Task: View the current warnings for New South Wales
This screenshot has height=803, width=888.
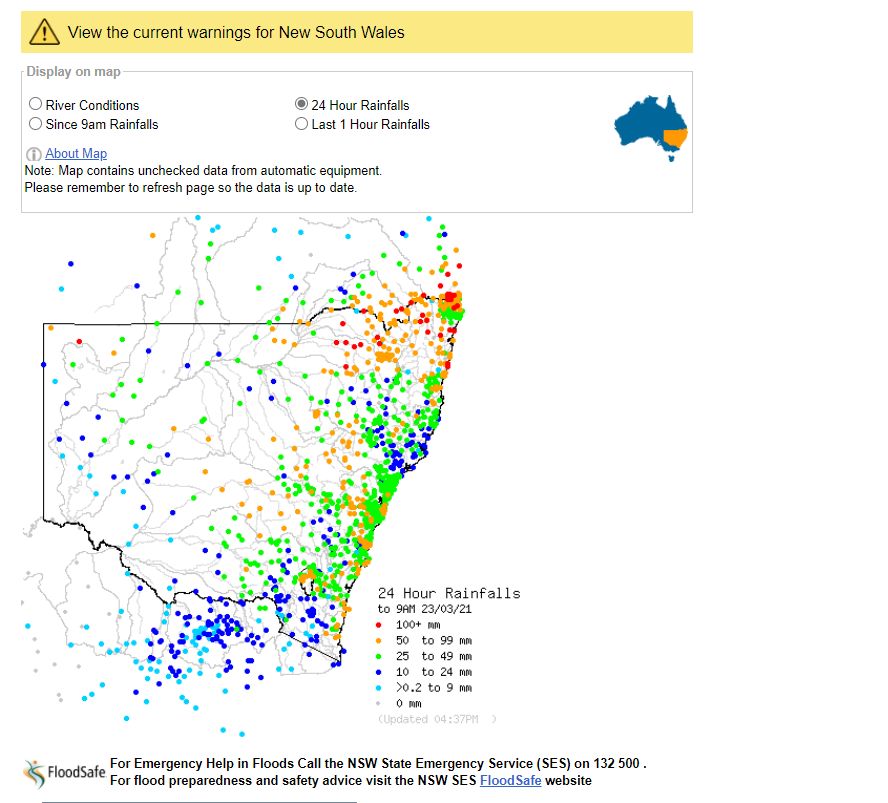Action: pos(236,32)
